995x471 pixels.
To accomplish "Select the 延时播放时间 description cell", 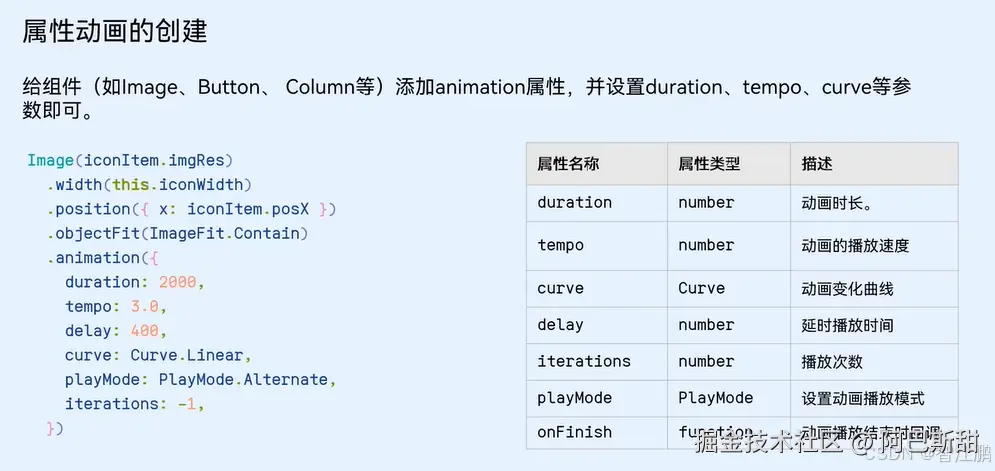I will pyautogui.click(x=847, y=325).
